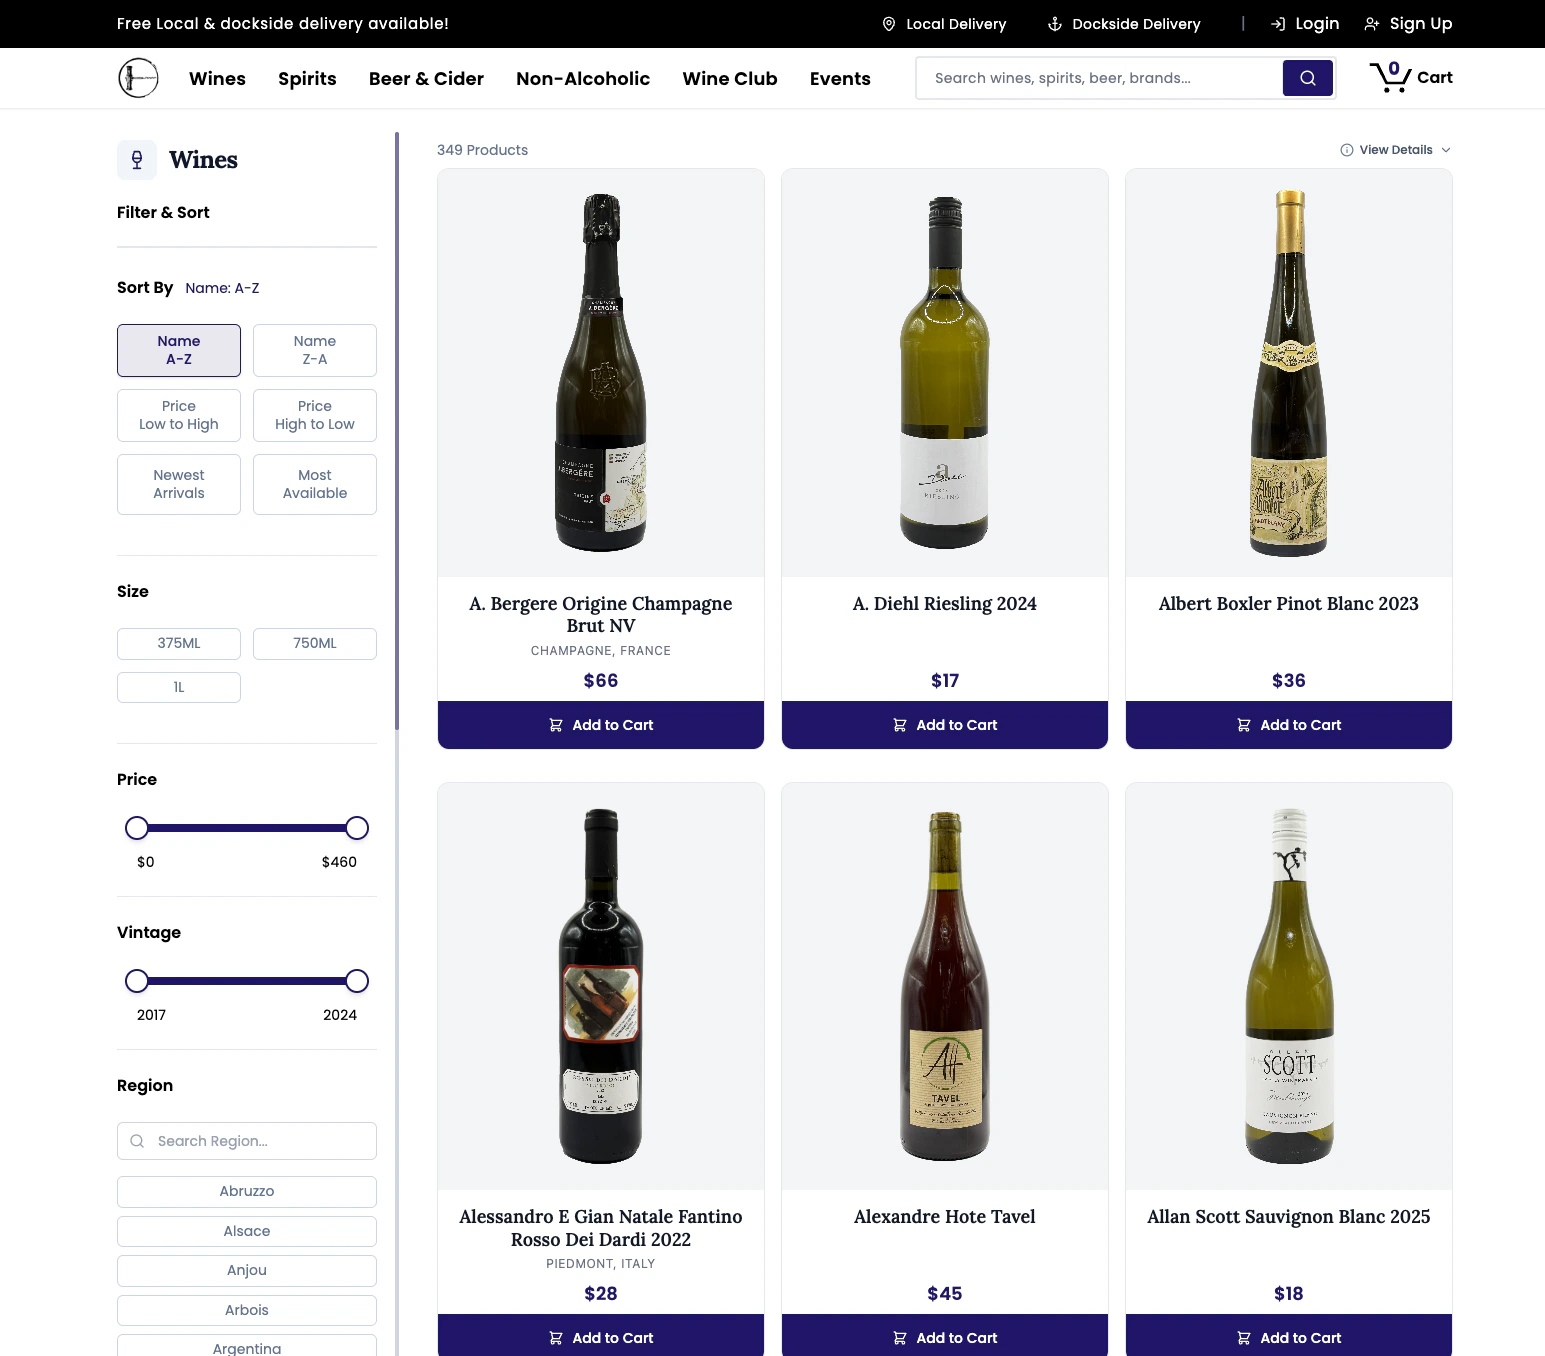Sort by Name Z-A
1545x1356 pixels.
click(x=315, y=350)
